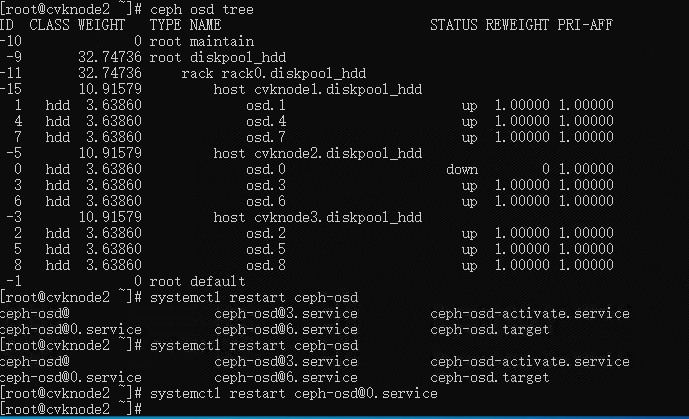Viewport: 689px width, 419px height.
Task: Click the CLASS column header
Action: point(50,26)
